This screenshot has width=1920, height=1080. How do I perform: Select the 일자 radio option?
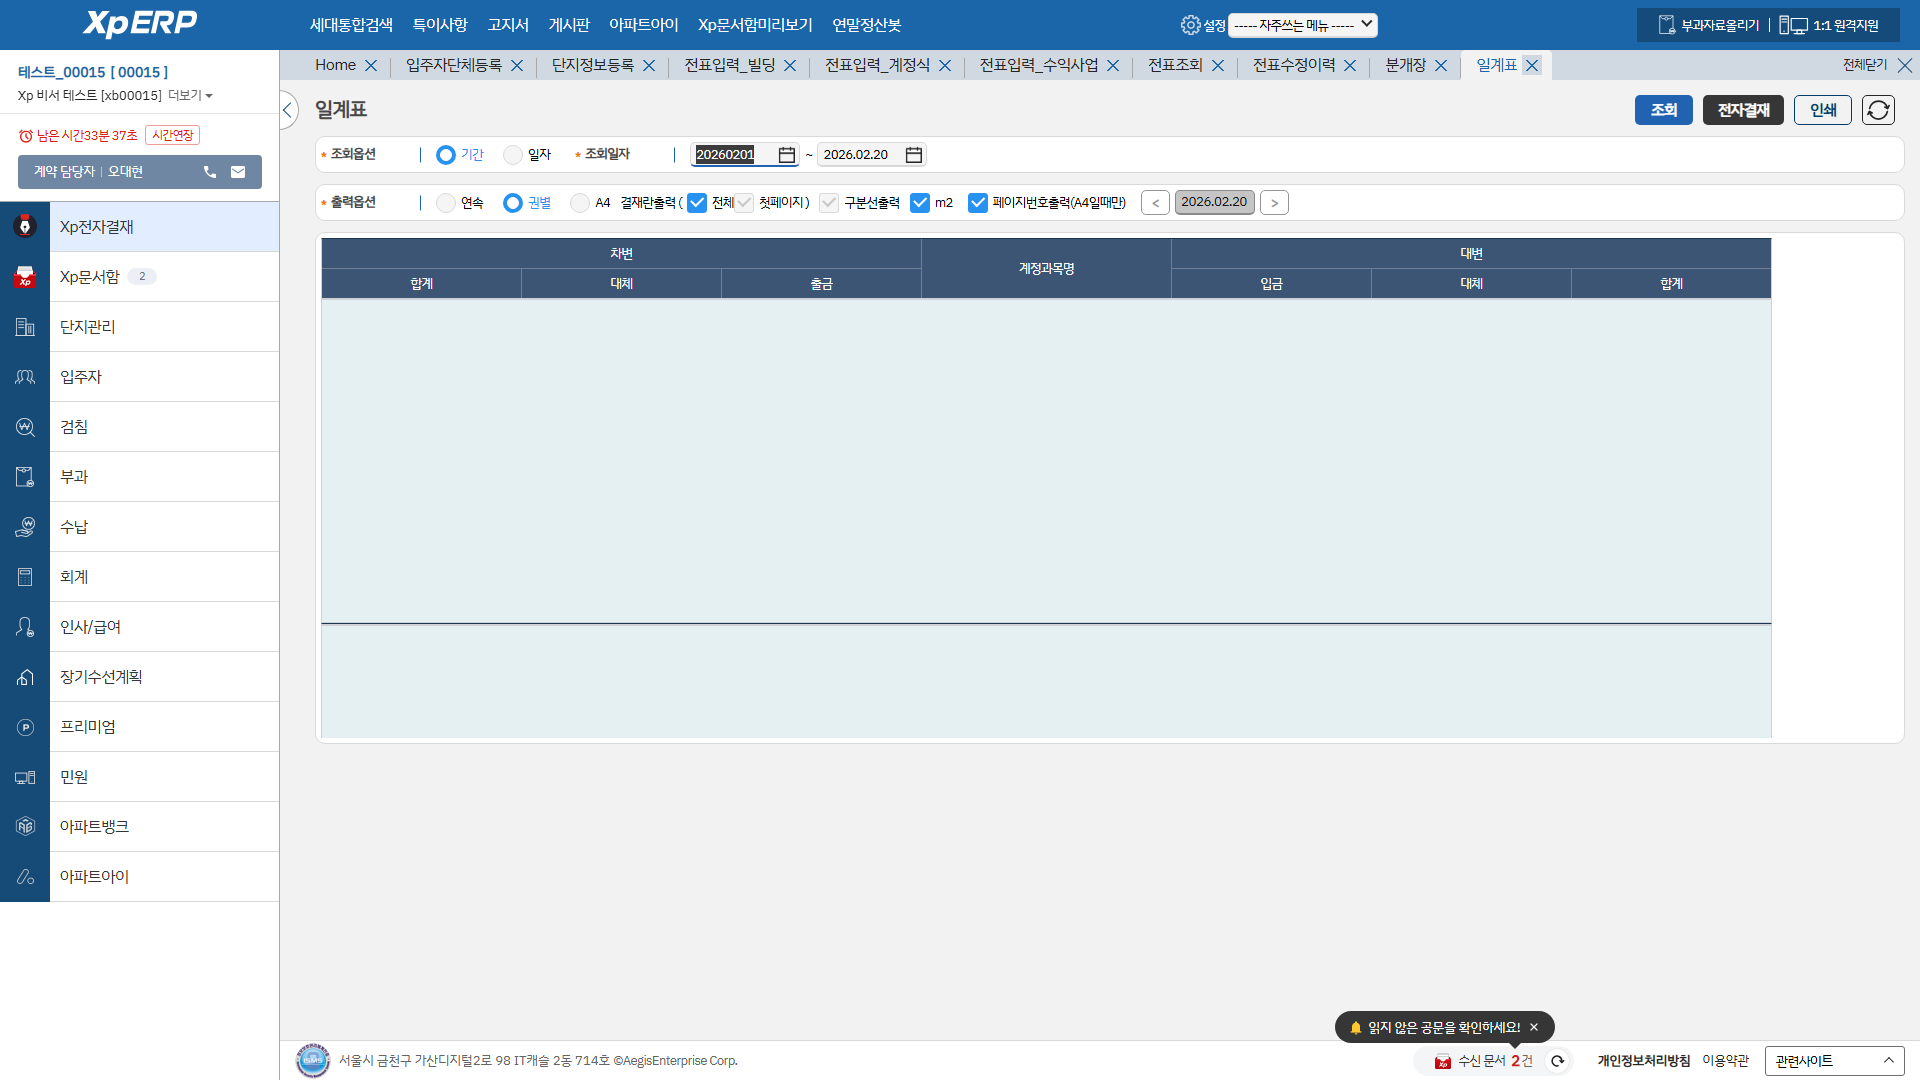[x=513, y=155]
